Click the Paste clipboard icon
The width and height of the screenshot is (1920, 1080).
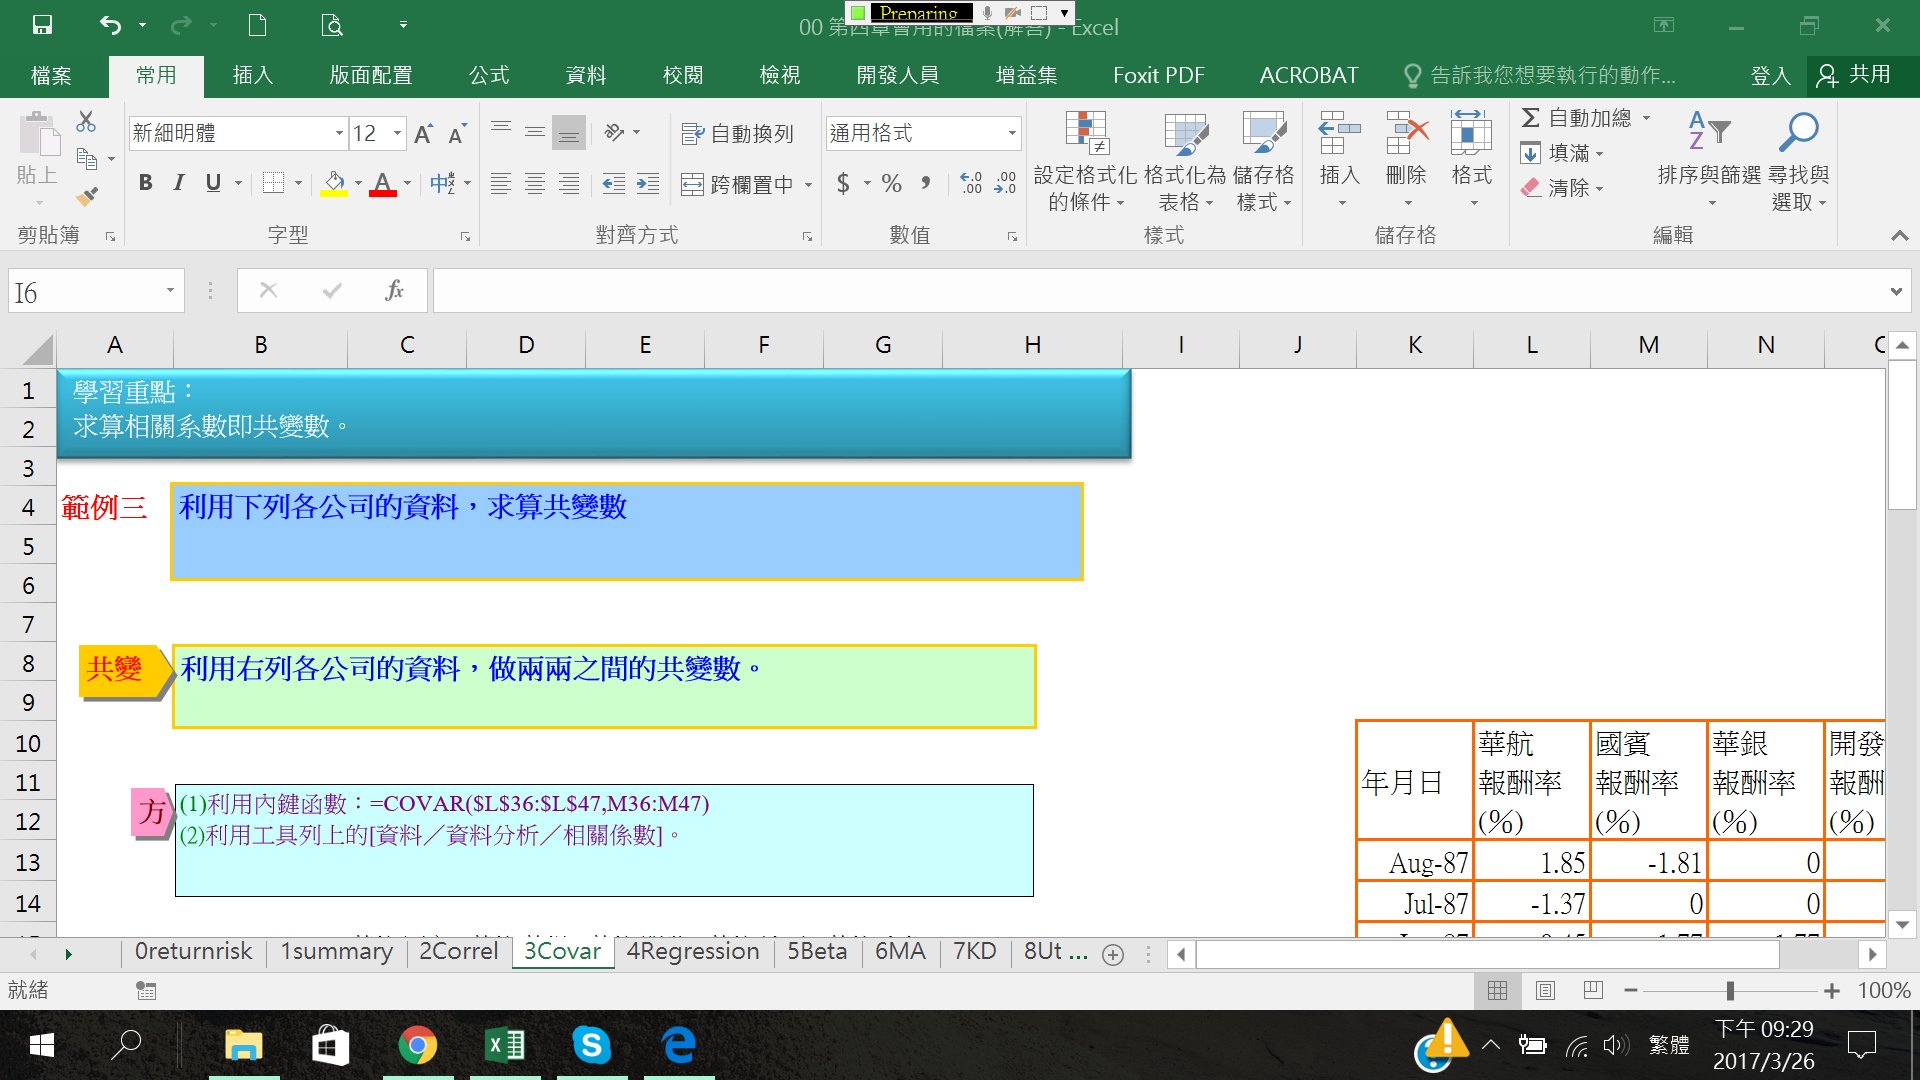[x=38, y=136]
